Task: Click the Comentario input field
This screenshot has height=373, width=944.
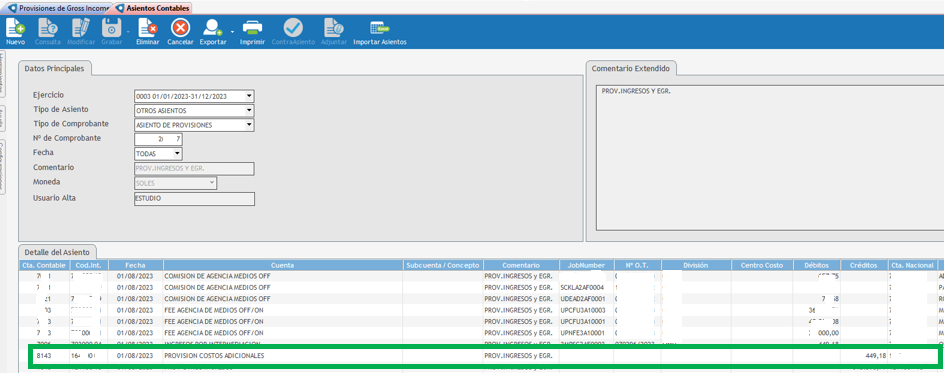Action: (194, 168)
